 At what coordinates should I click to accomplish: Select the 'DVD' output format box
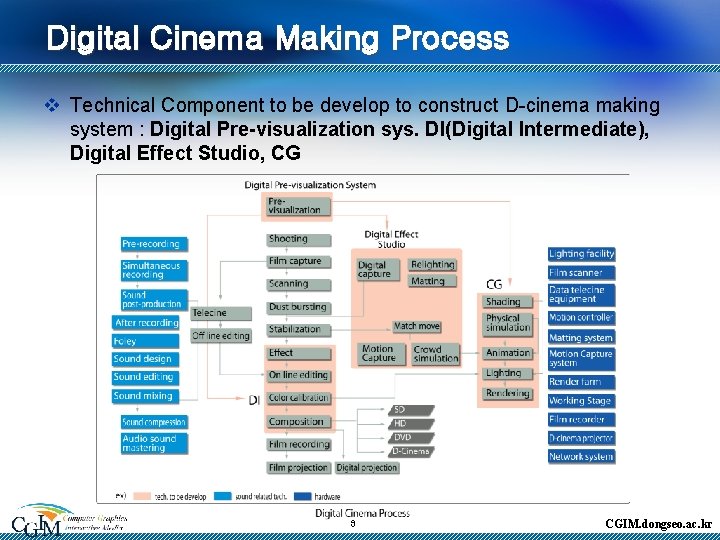point(411,438)
